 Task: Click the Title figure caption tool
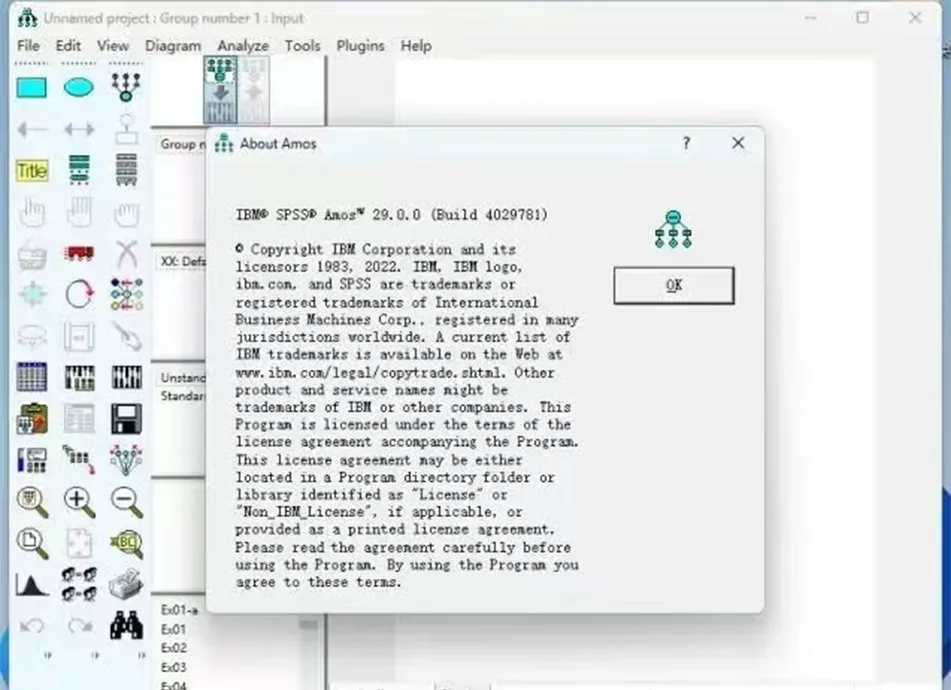pos(32,171)
